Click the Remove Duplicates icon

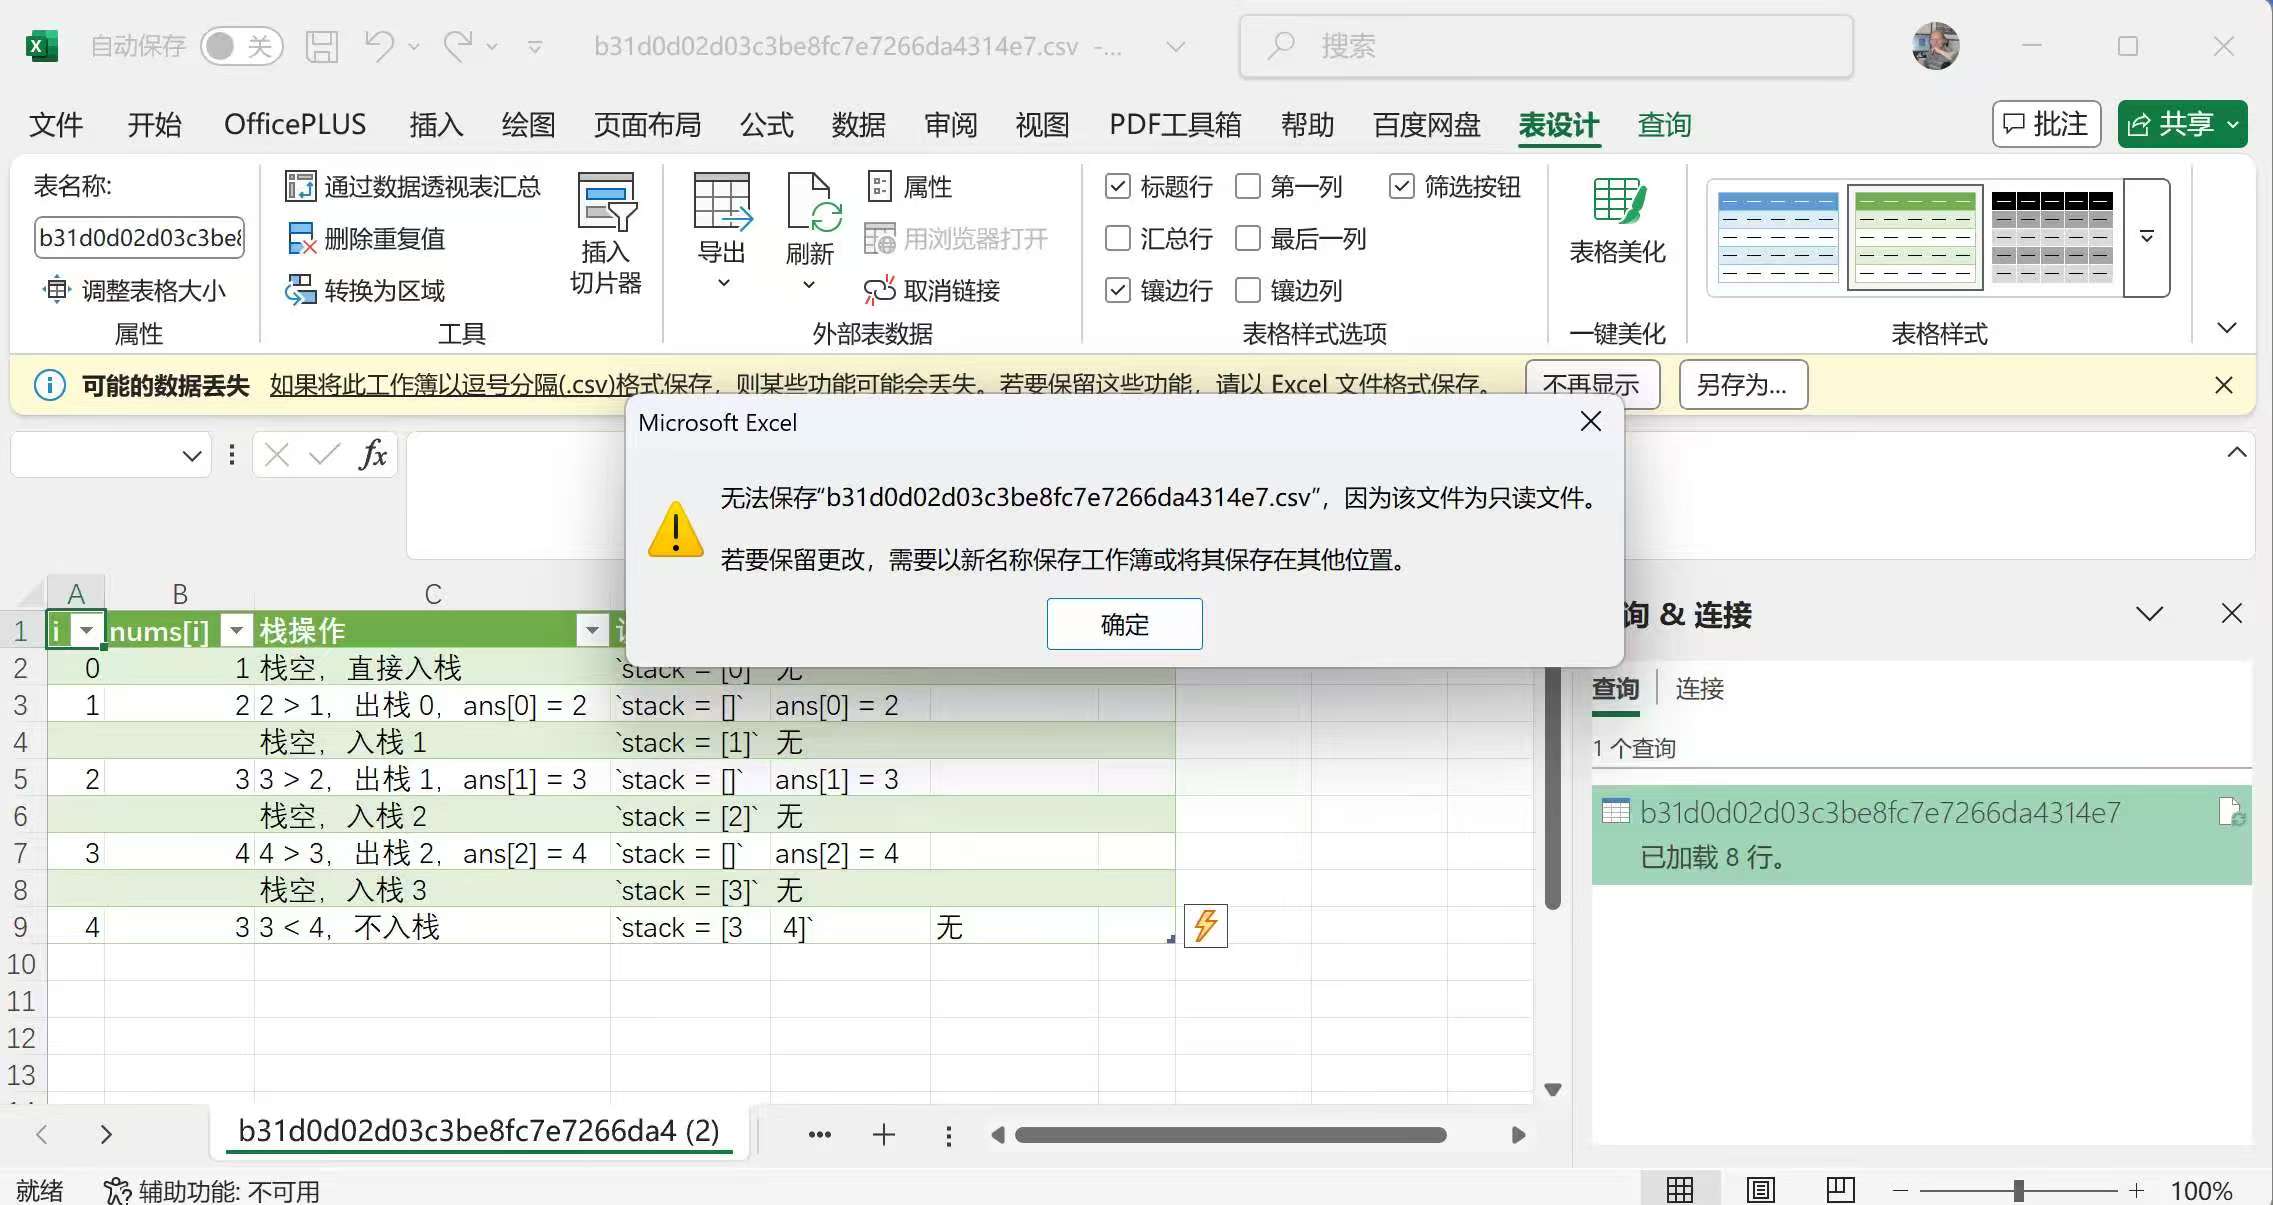click(x=301, y=239)
